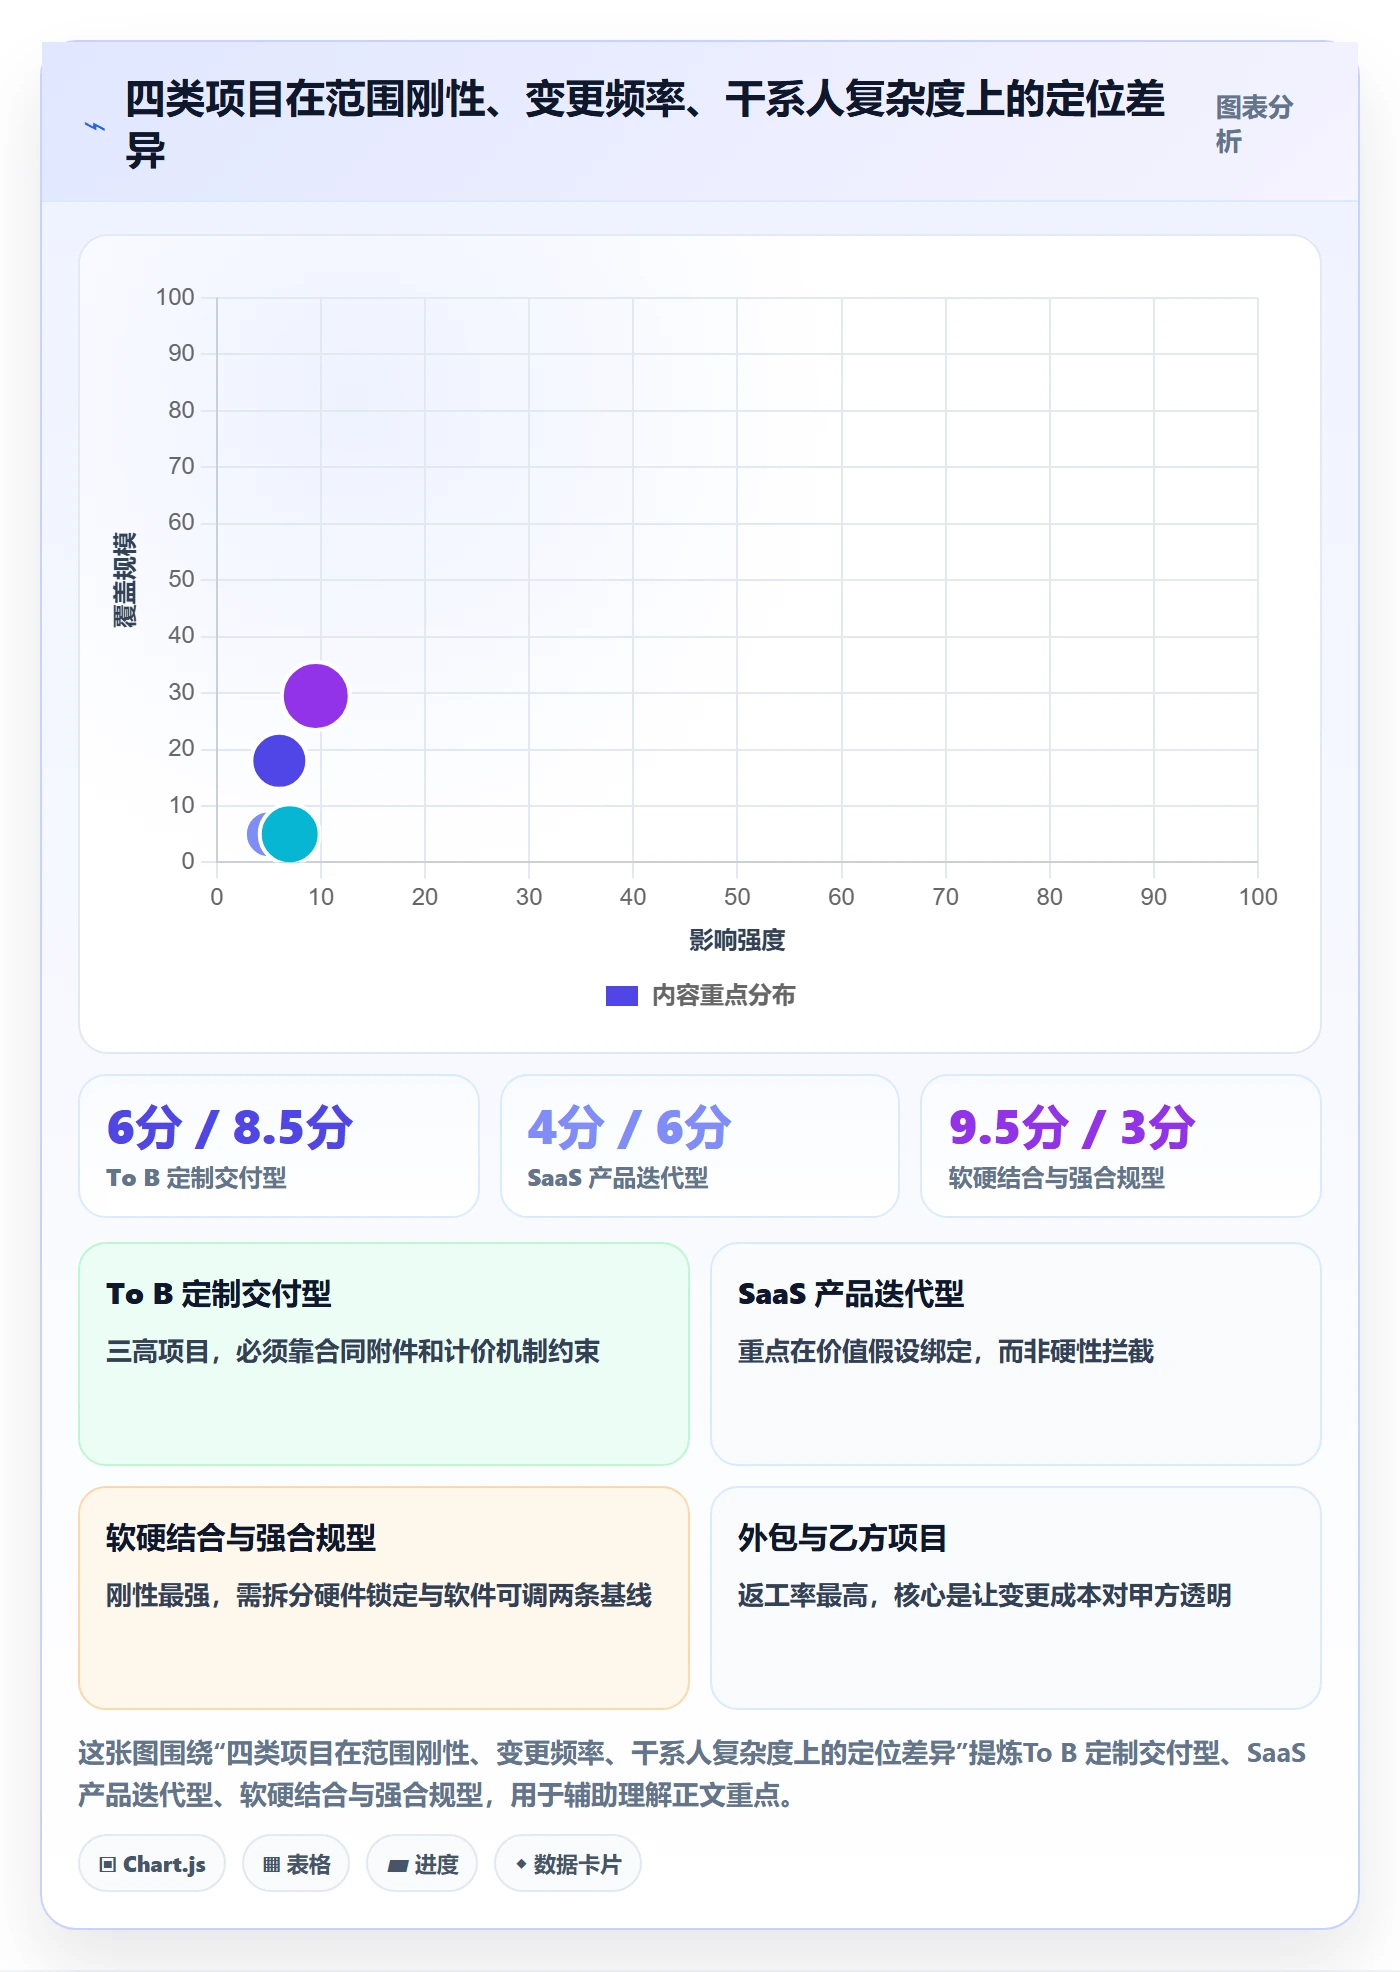
Task: Click the text "重点在价值假设绑定，而非硬性拦截"
Action: [x=946, y=1352]
